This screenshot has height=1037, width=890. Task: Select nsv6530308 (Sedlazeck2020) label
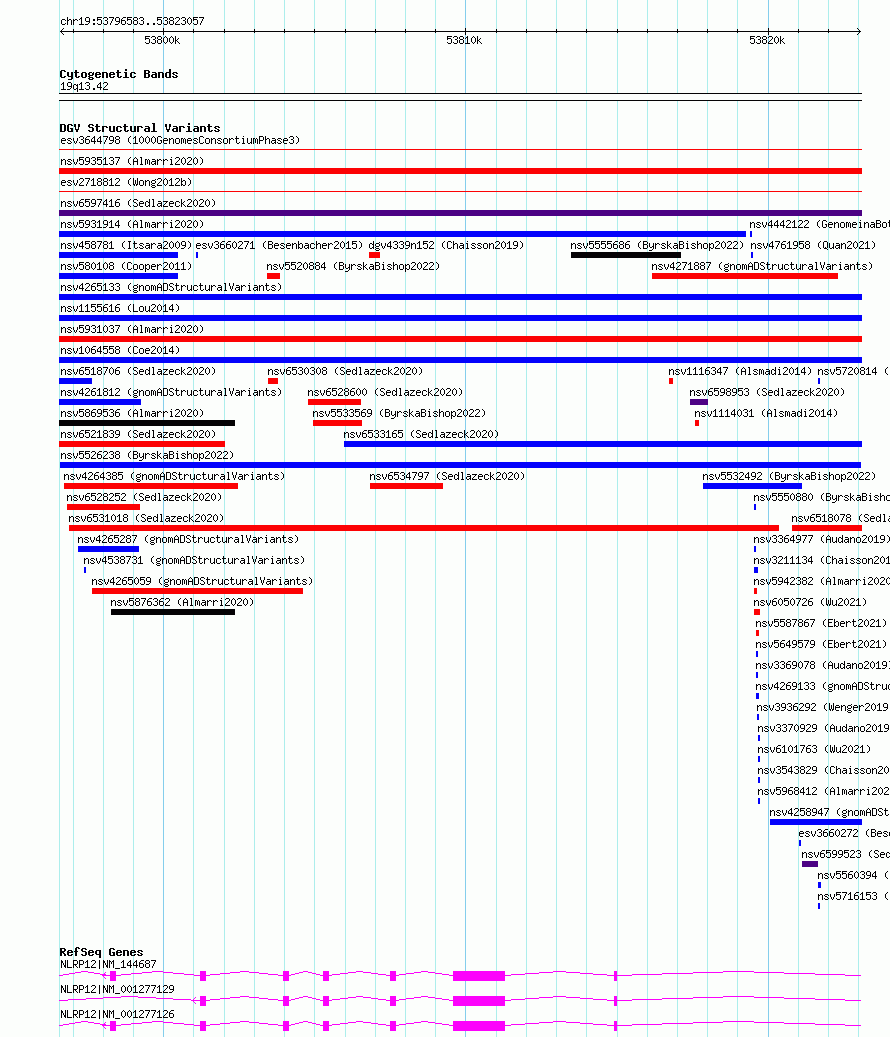point(345,372)
